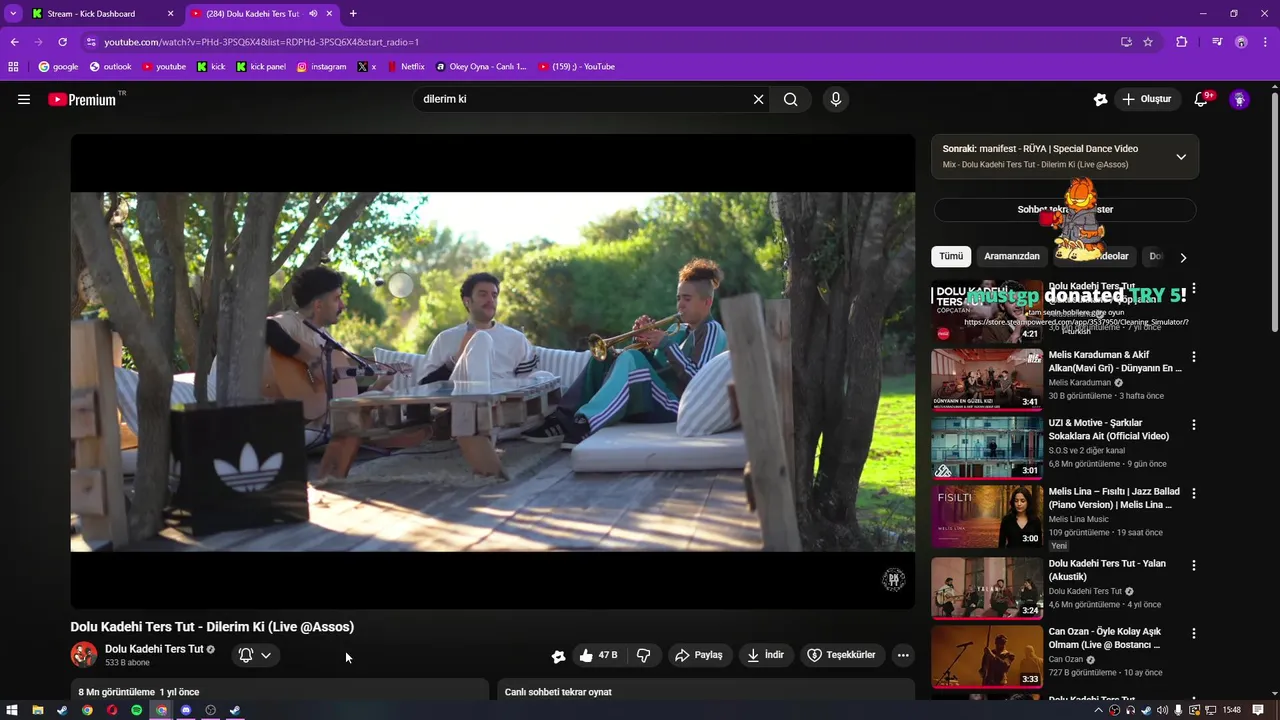Open Chrome media controls icon
Screen dimensions: 1280x720
click(1217, 42)
